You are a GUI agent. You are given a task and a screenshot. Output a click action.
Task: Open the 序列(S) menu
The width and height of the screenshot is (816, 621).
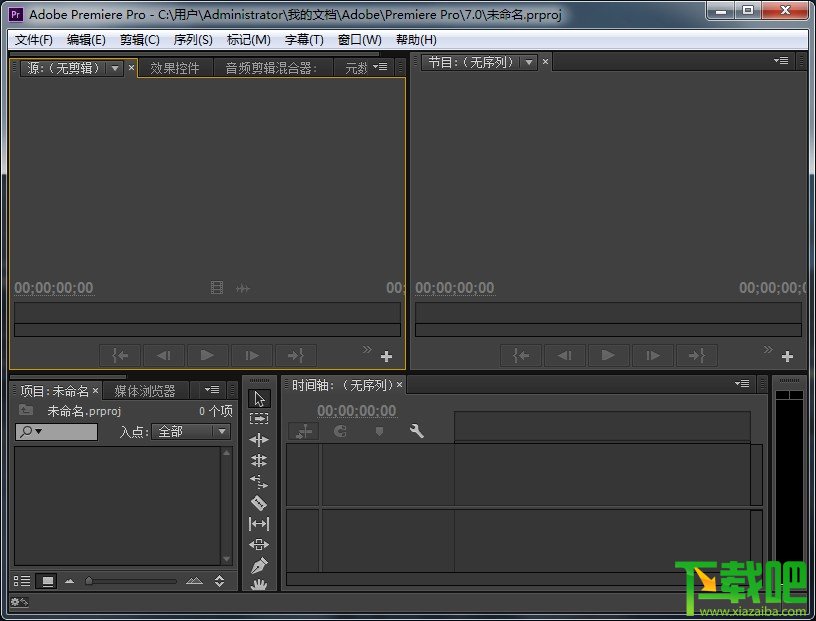coord(193,40)
